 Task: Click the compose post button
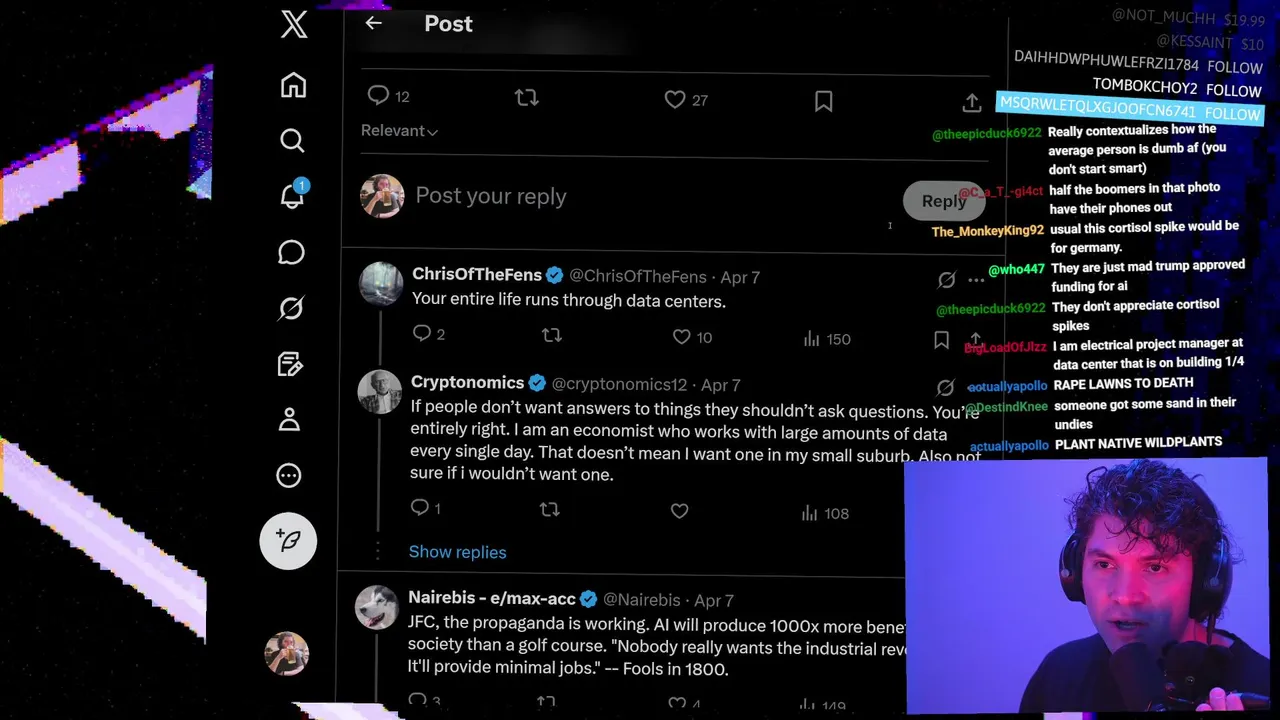pyautogui.click(x=288, y=541)
